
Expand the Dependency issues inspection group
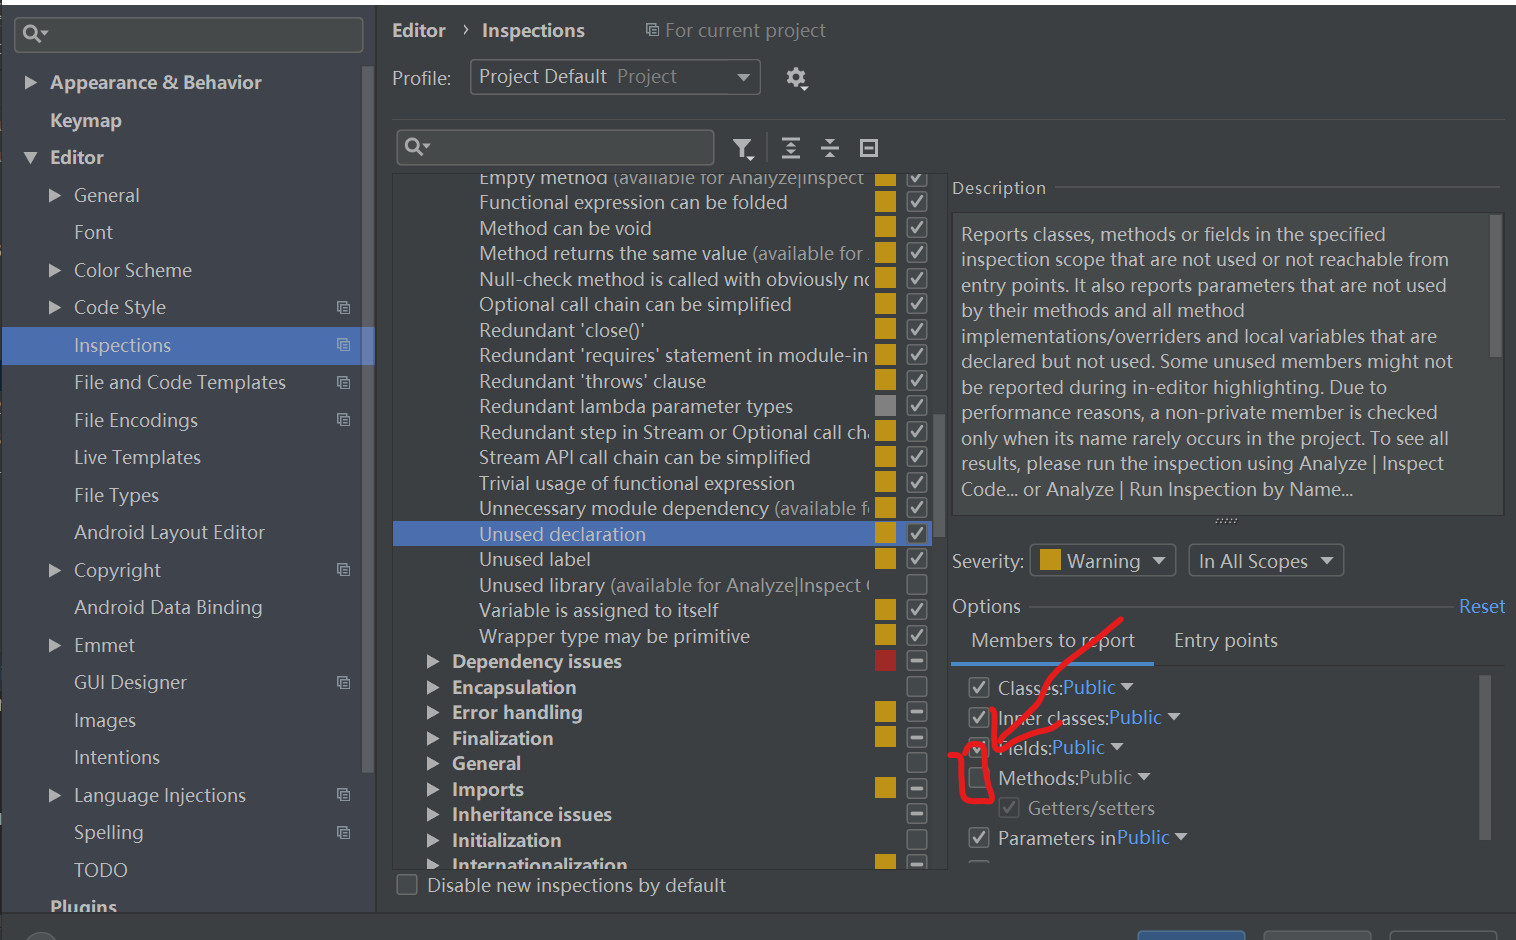click(x=433, y=661)
